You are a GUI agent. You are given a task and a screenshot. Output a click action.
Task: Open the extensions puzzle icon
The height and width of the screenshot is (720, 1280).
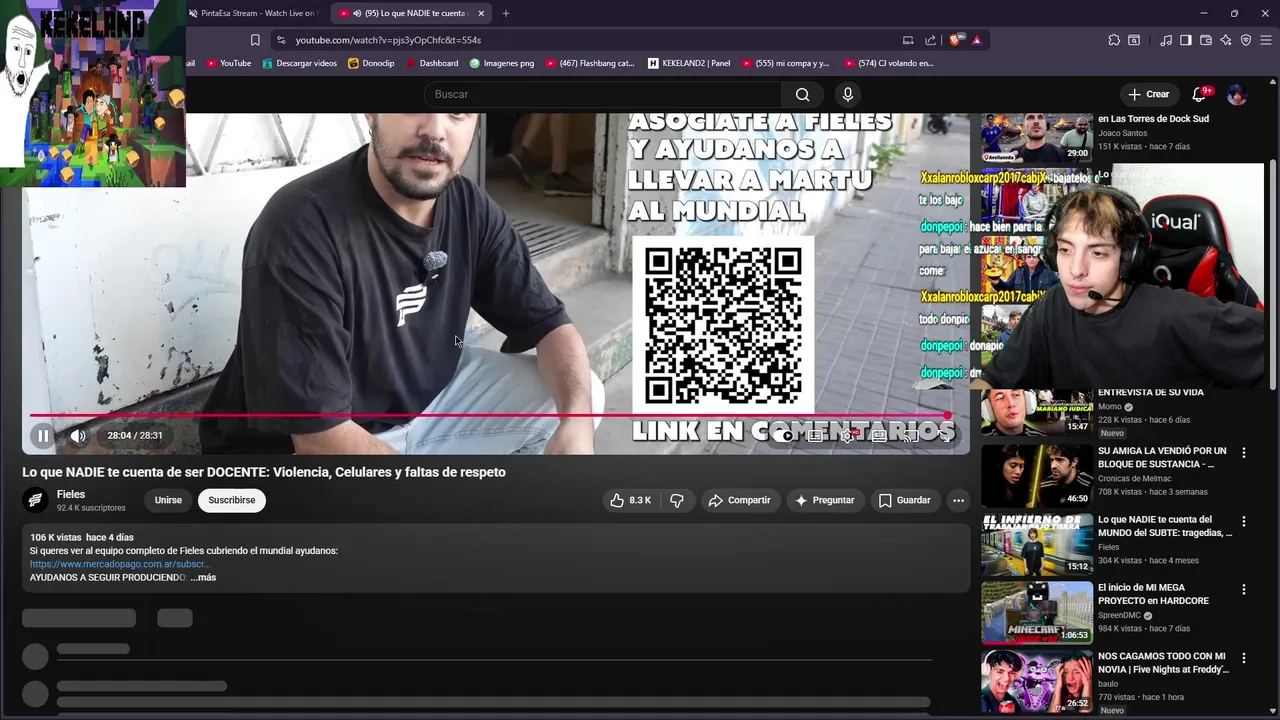1114,40
